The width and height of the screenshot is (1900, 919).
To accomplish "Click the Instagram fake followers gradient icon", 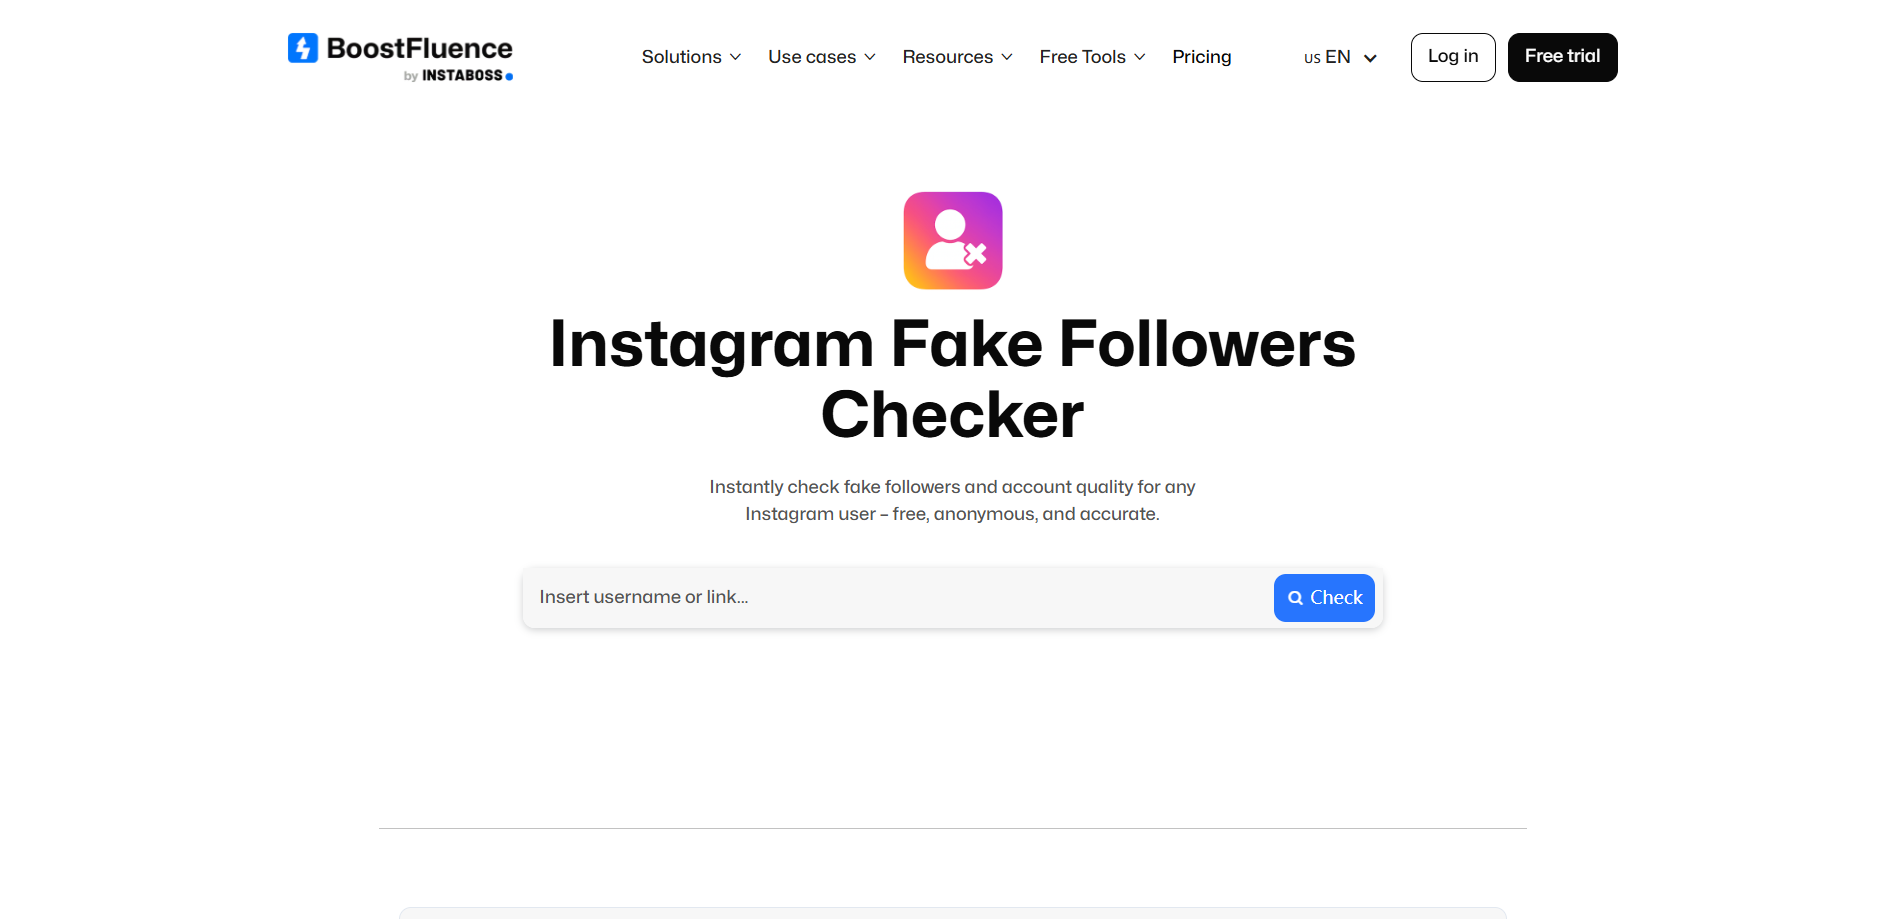I will click(952, 240).
